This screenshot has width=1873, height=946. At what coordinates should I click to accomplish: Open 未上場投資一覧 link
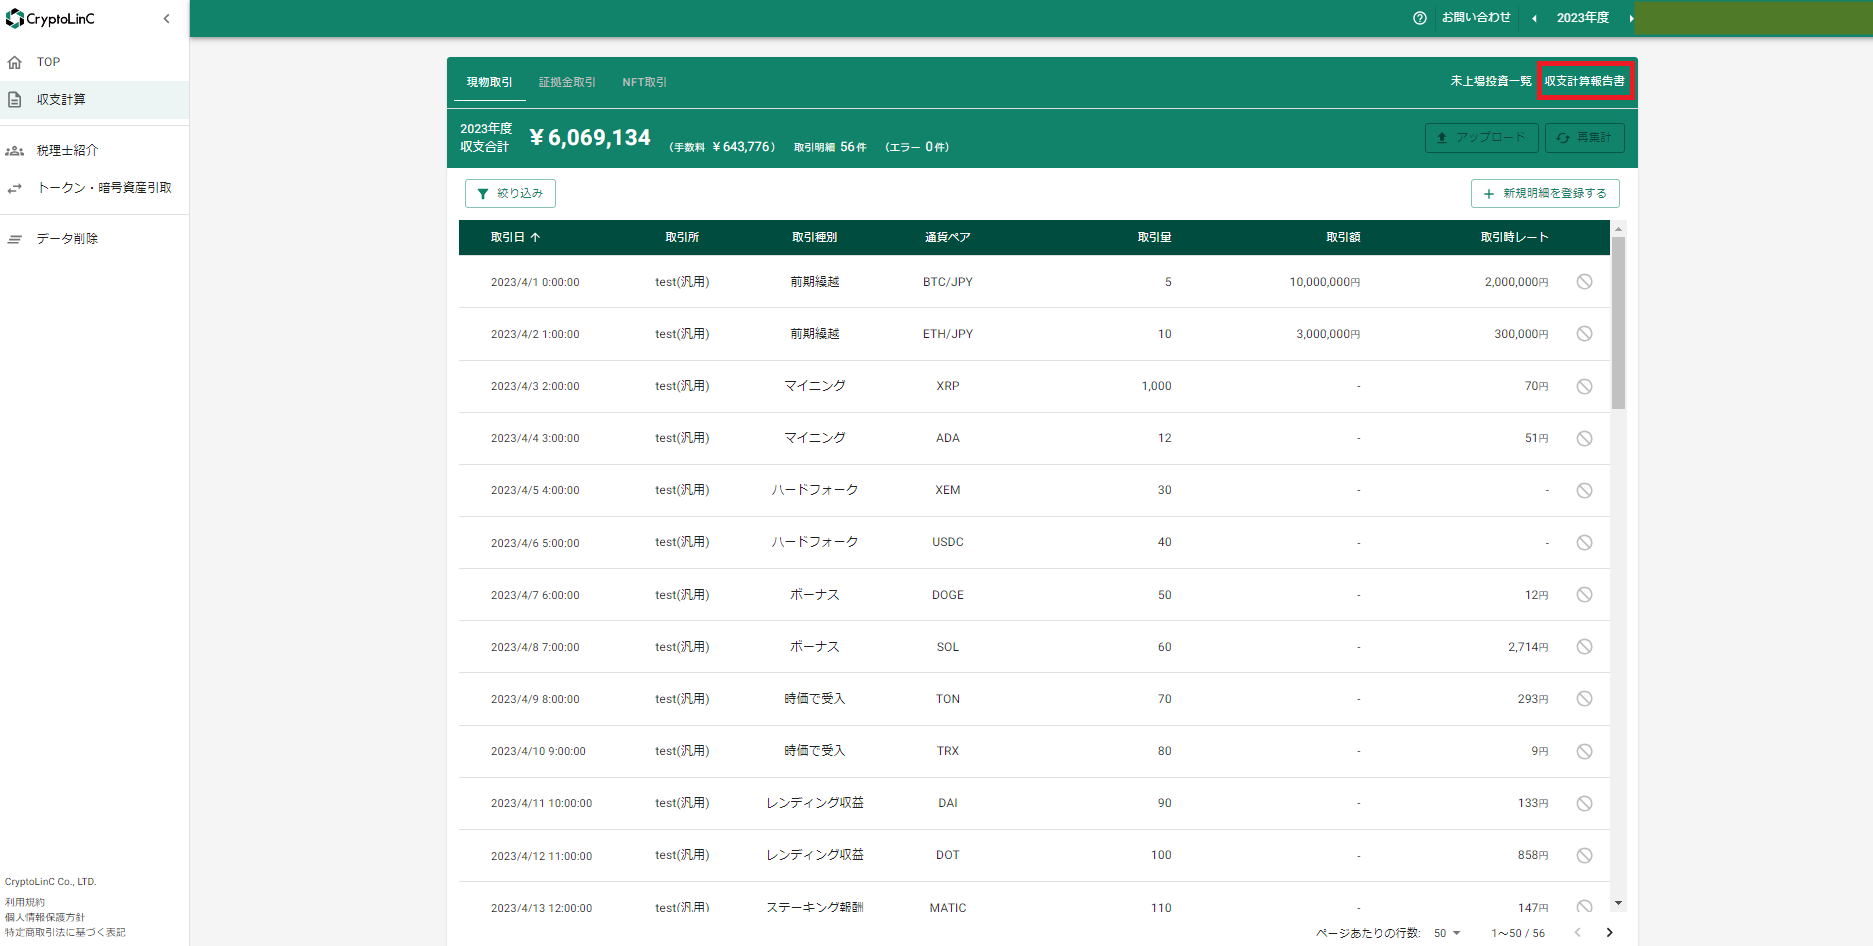(x=1491, y=81)
